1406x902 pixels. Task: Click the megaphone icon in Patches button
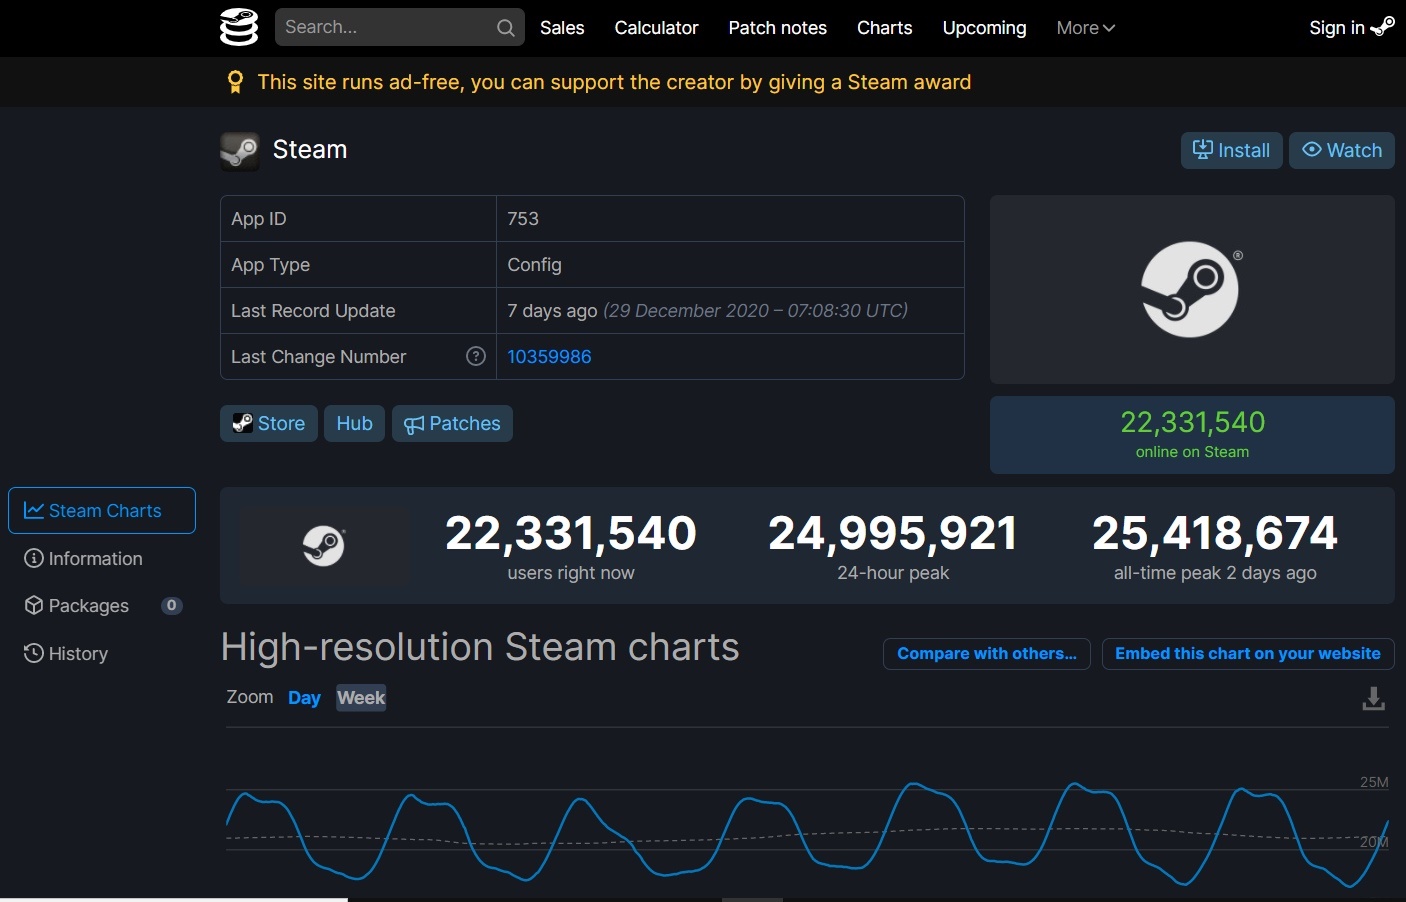click(414, 425)
